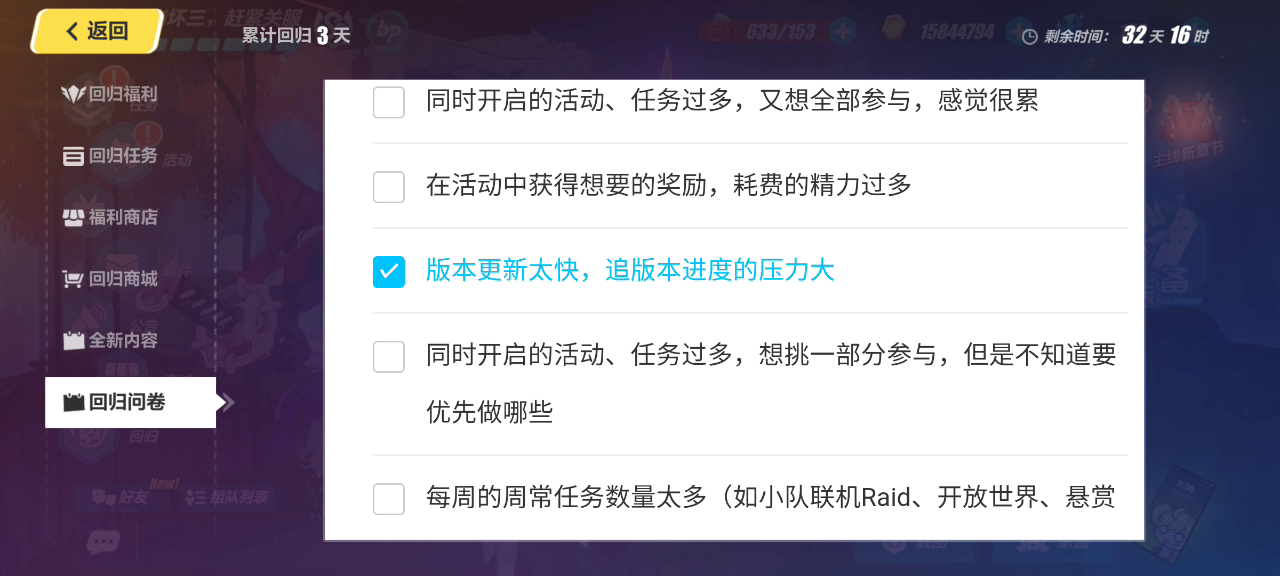Check the 每周的周常任务数量太多 checkbox

389,498
